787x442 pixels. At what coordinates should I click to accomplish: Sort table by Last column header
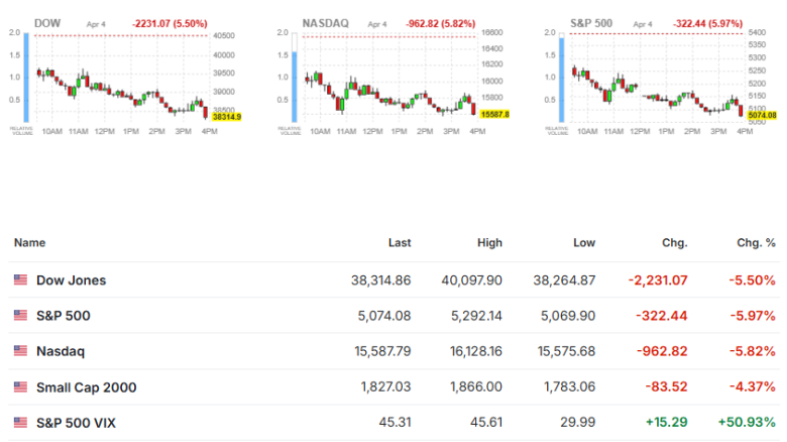(400, 243)
